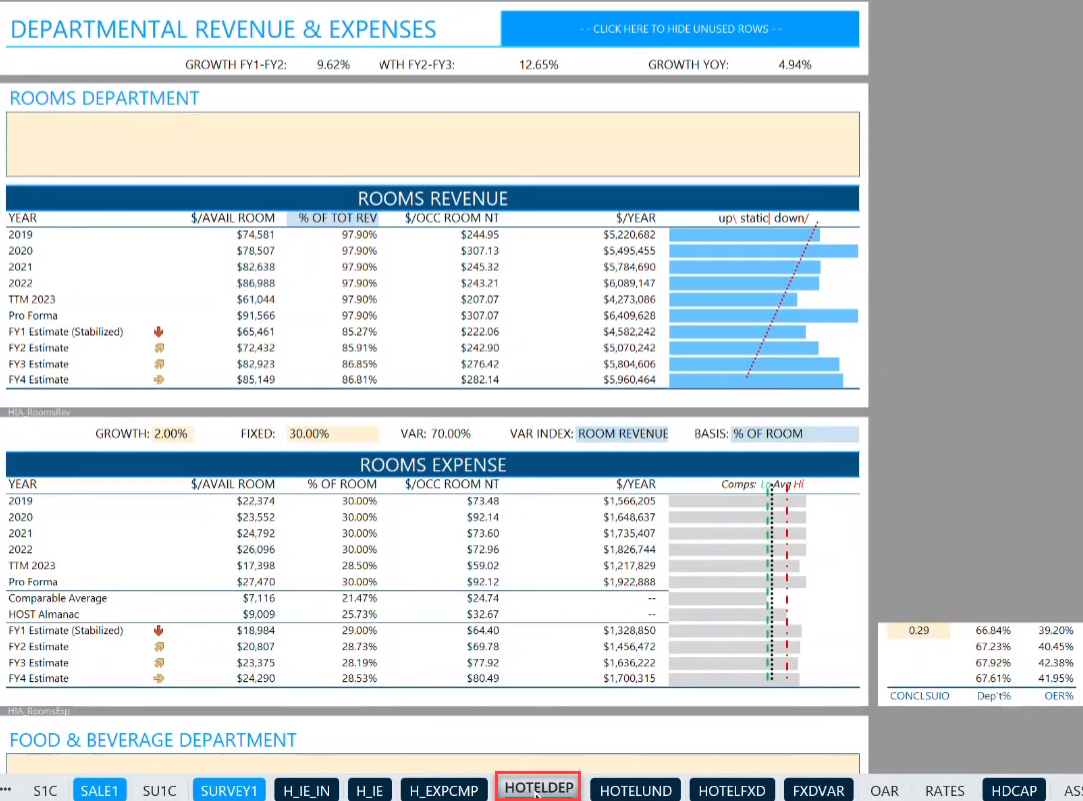The height and width of the screenshot is (801, 1083).
Task: Select the ROOMS EXPENSE section header
Action: pos(432,465)
